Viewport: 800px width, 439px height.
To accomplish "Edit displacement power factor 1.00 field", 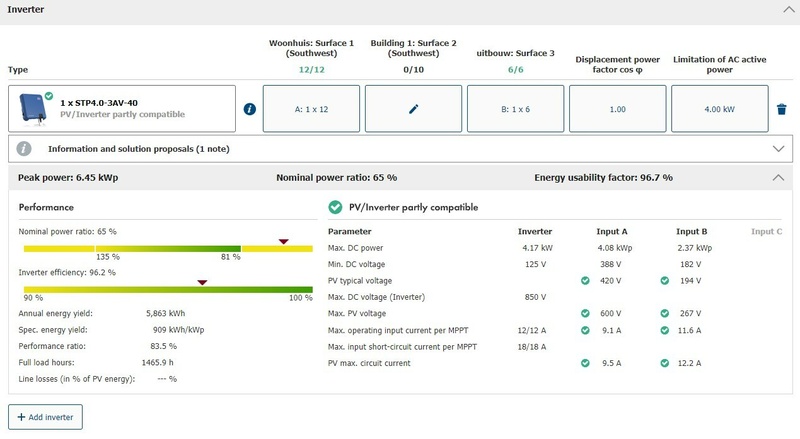I will pyautogui.click(x=617, y=109).
